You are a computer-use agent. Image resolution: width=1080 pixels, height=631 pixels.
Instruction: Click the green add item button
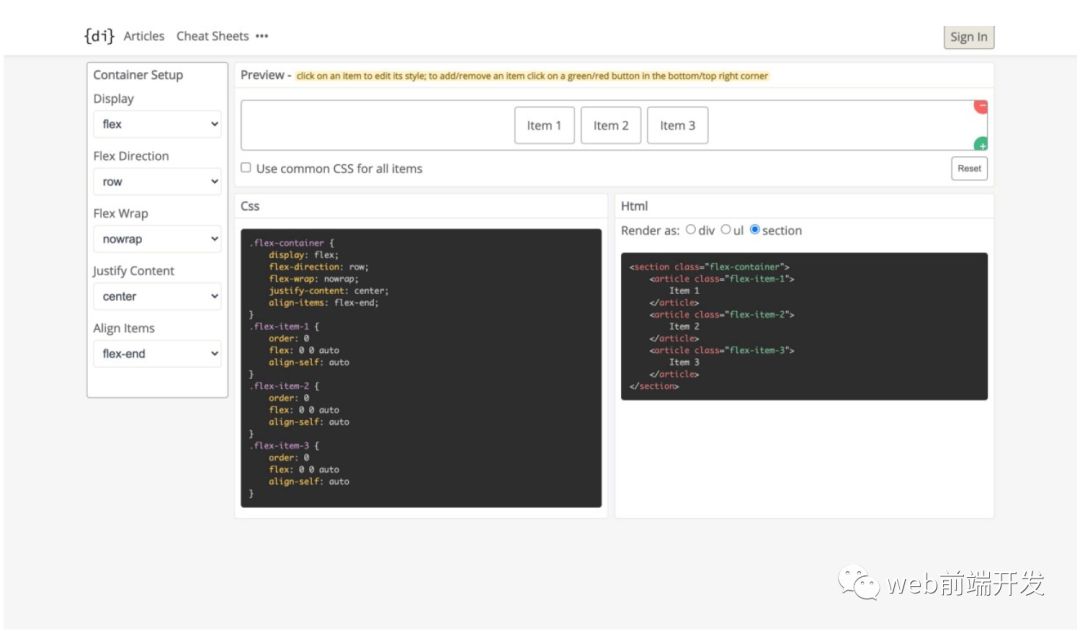981,145
